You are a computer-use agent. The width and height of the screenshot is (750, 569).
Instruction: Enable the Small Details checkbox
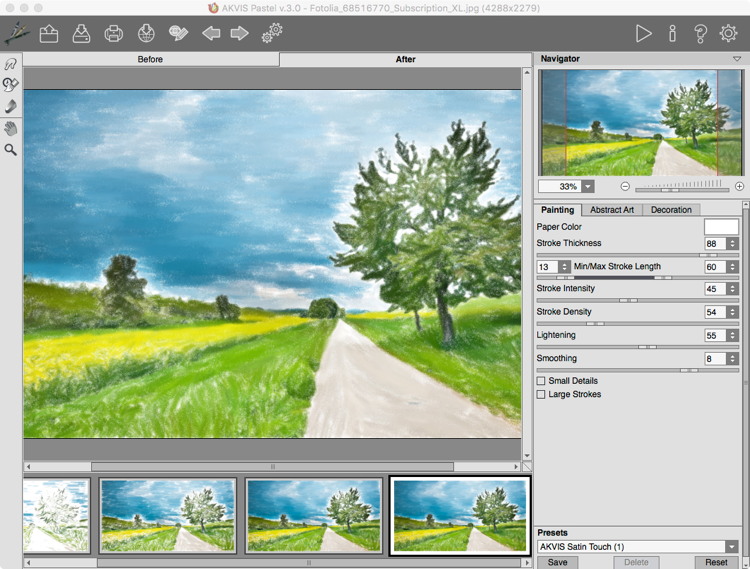541,381
